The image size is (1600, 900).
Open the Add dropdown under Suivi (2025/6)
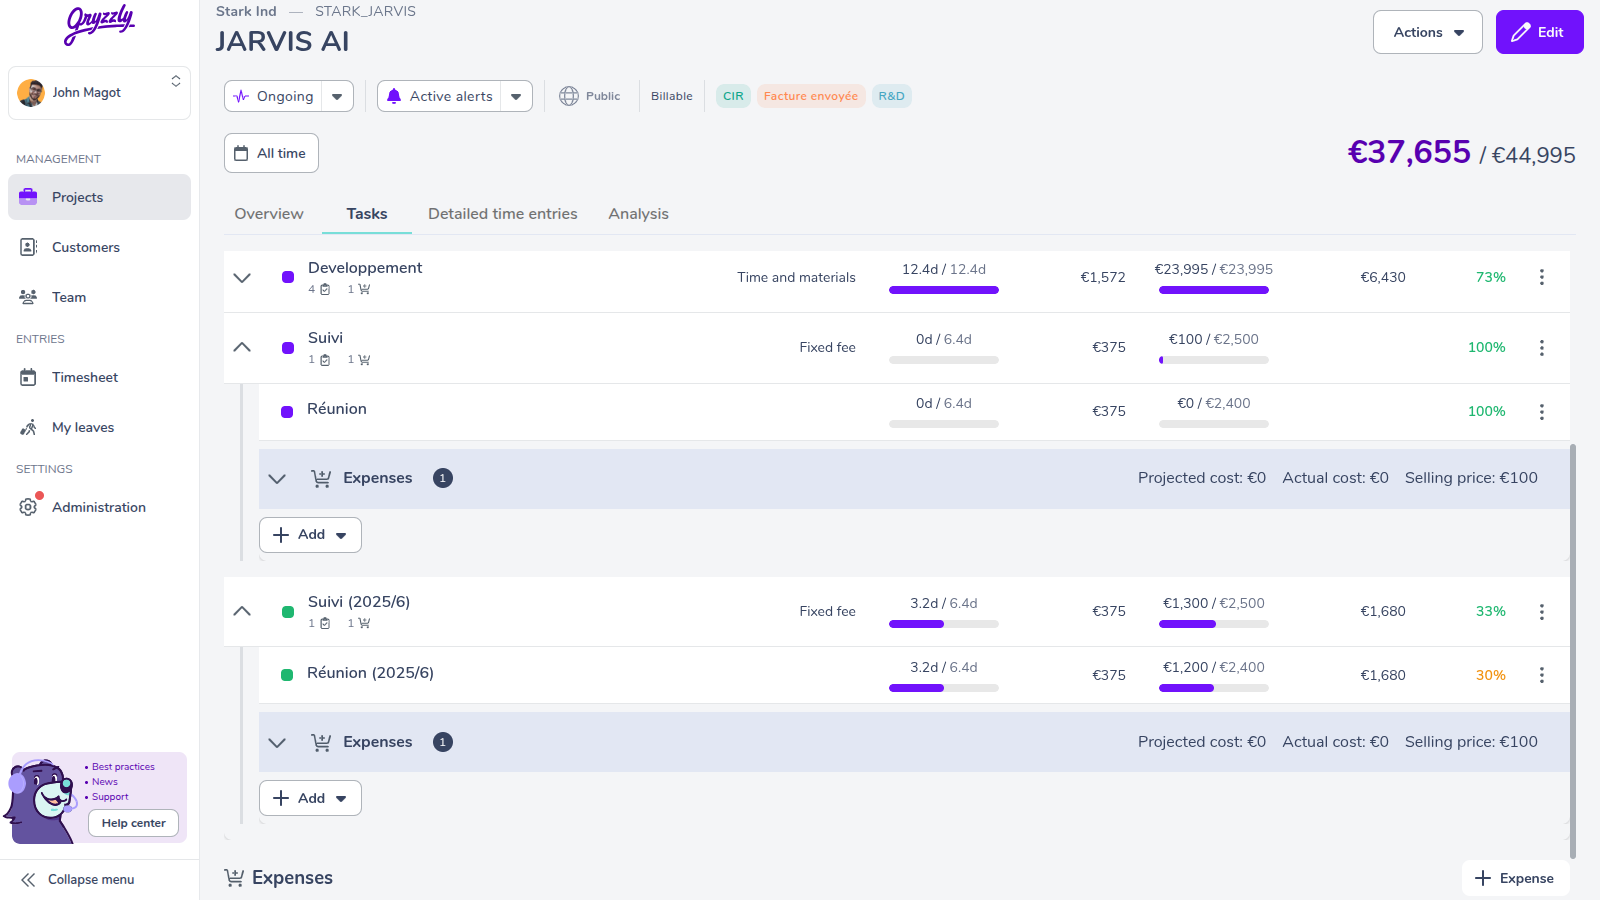tap(310, 798)
